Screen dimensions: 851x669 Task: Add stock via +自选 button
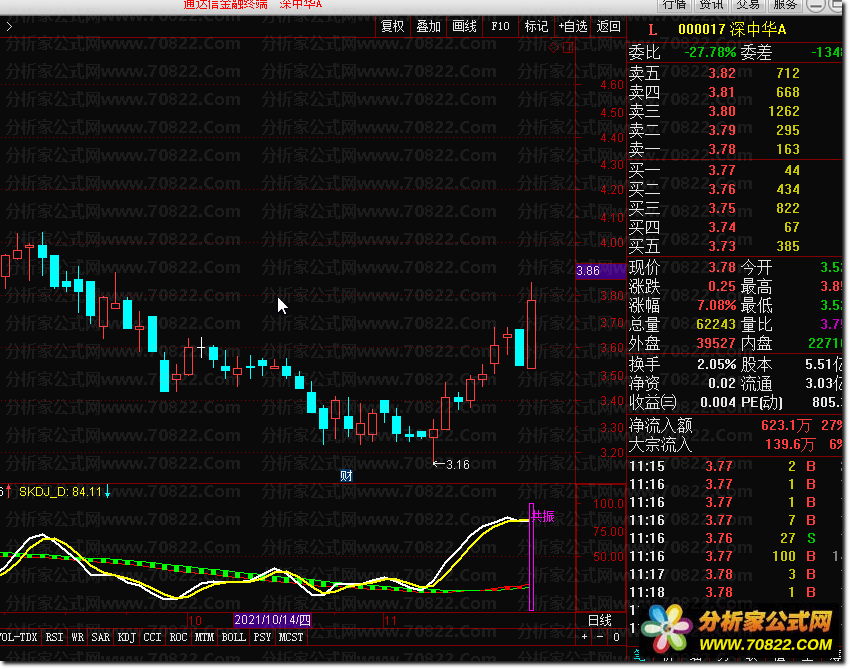pos(573,27)
